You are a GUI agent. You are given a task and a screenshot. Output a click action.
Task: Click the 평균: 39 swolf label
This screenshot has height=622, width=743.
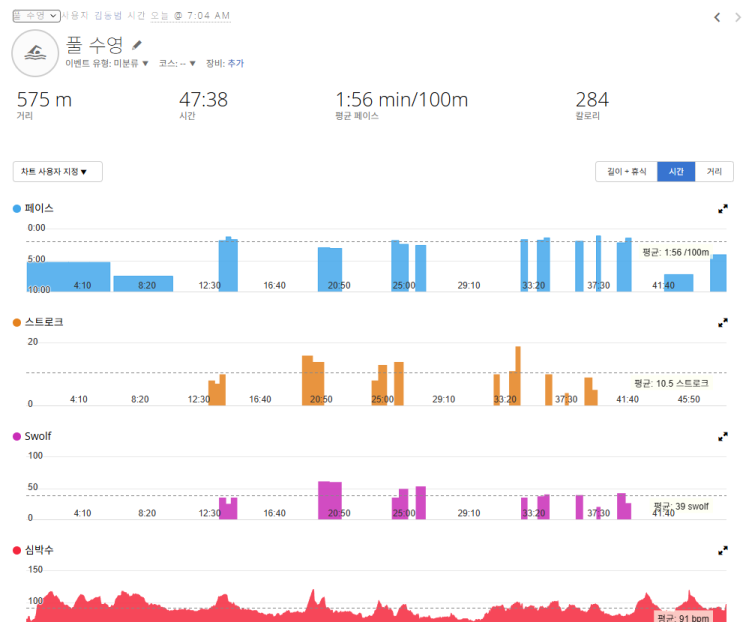pyautogui.click(x=681, y=506)
